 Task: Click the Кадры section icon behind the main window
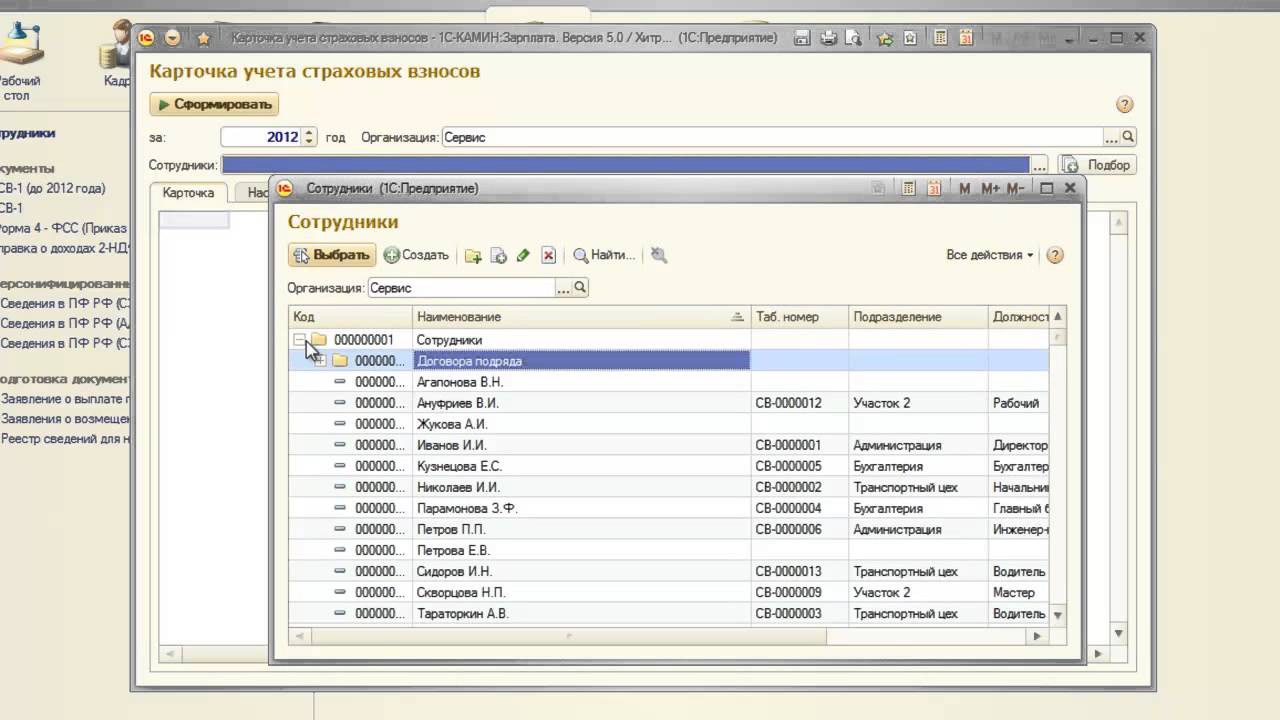pos(118,55)
